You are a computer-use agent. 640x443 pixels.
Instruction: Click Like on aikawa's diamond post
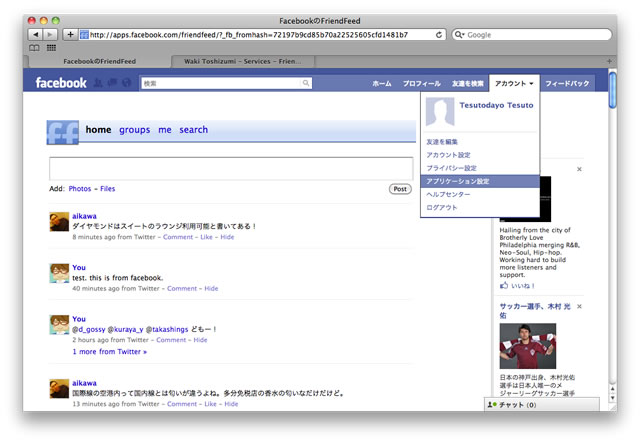click(207, 237)
